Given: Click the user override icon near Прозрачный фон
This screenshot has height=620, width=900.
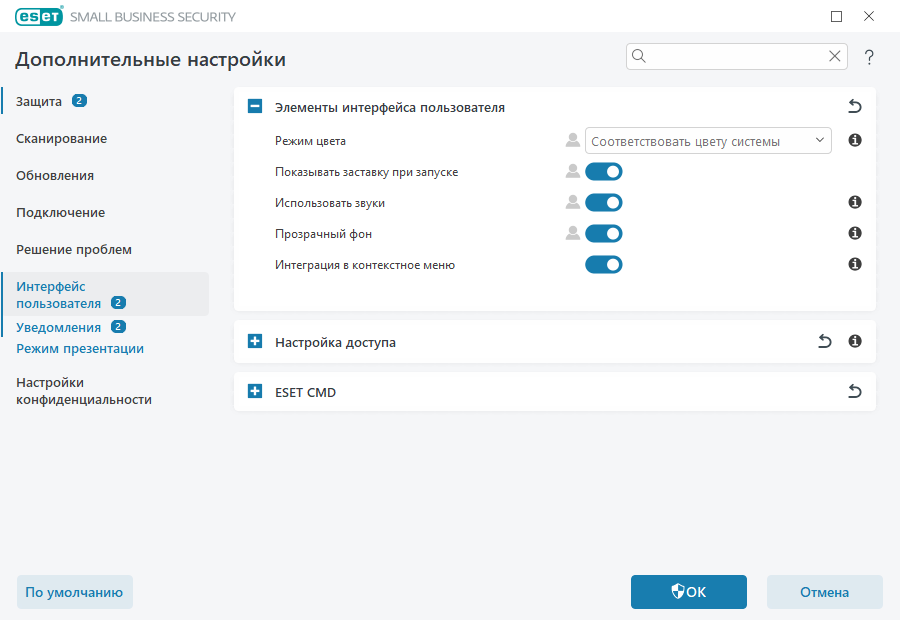Looking at the screenshot, I should click(572, 233).
